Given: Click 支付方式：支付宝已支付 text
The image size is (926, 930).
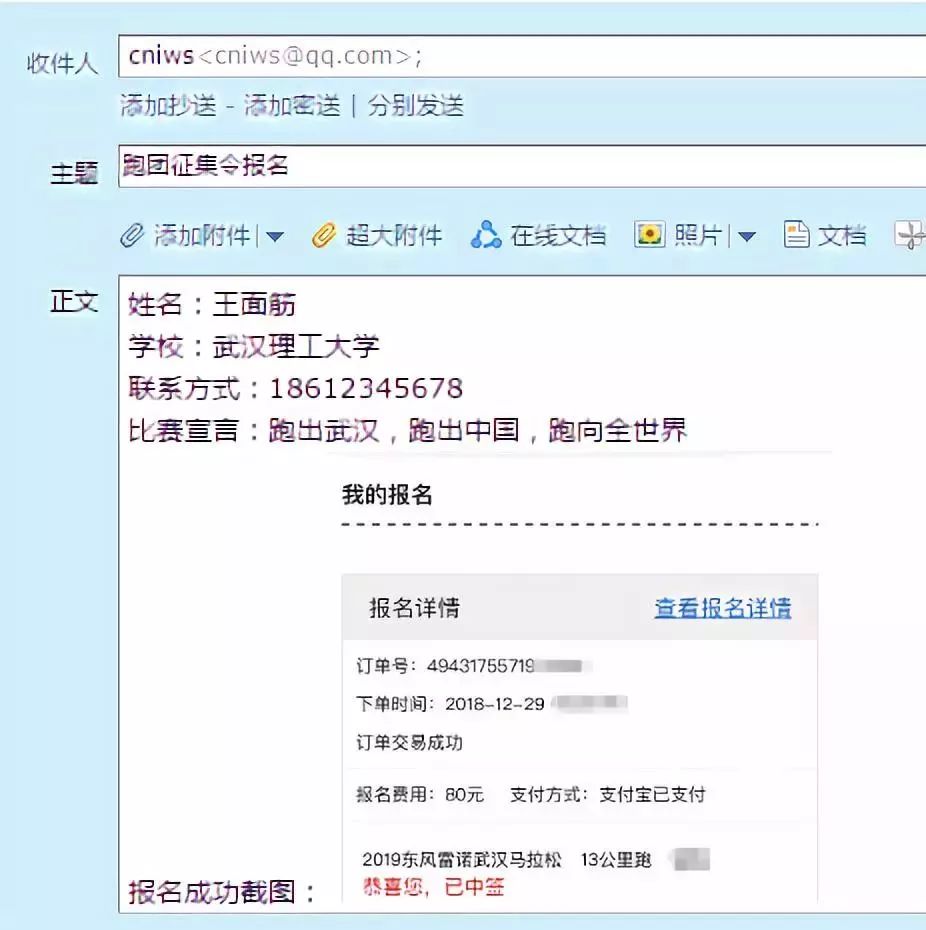Looking at the screenshot, I should (x=608, y=795).
